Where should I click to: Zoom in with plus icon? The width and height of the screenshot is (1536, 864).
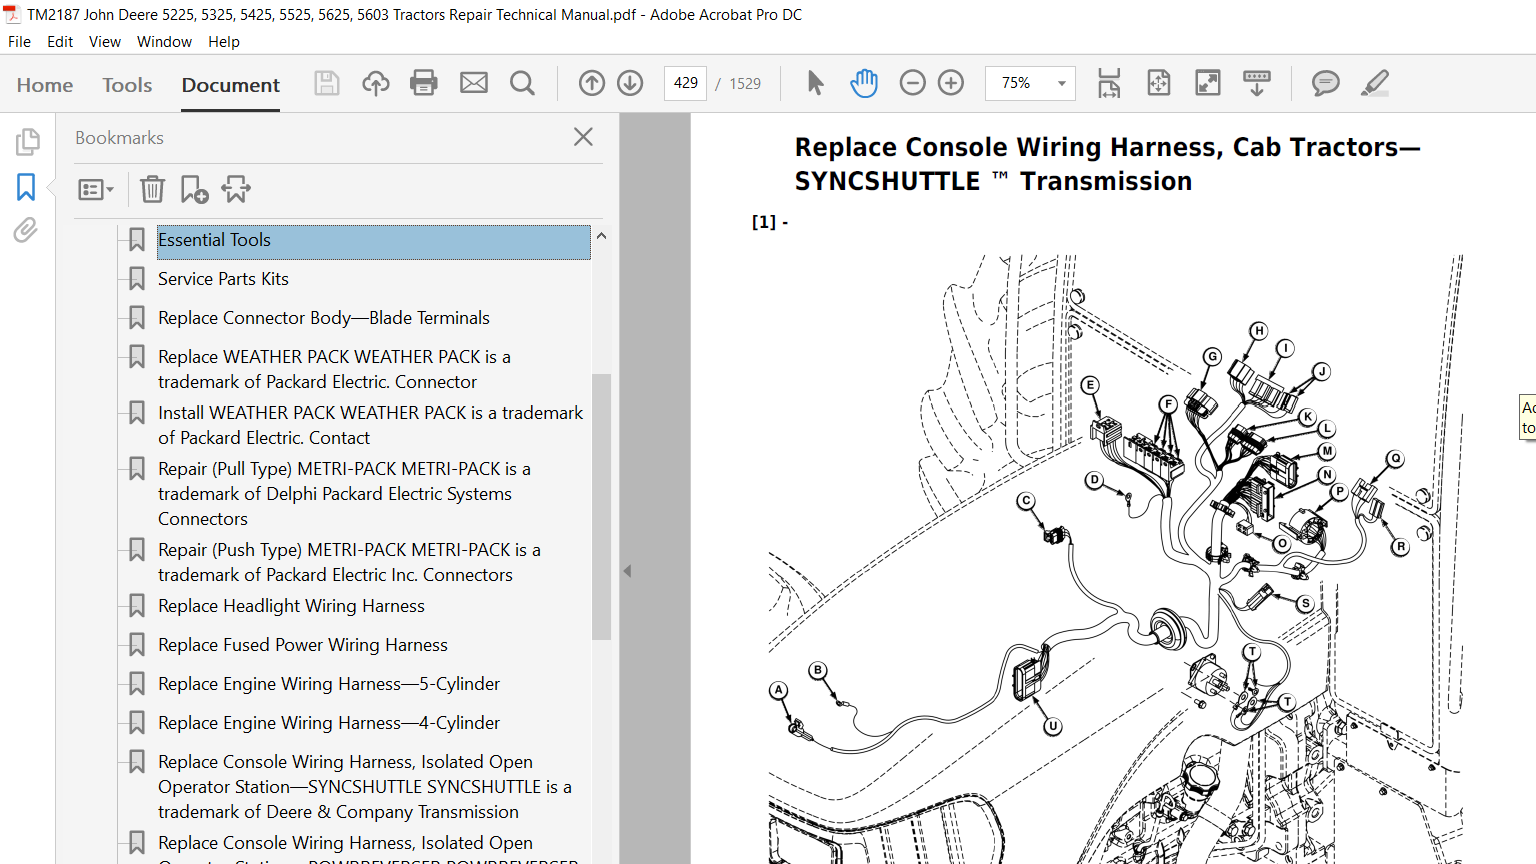pos(951,83)
